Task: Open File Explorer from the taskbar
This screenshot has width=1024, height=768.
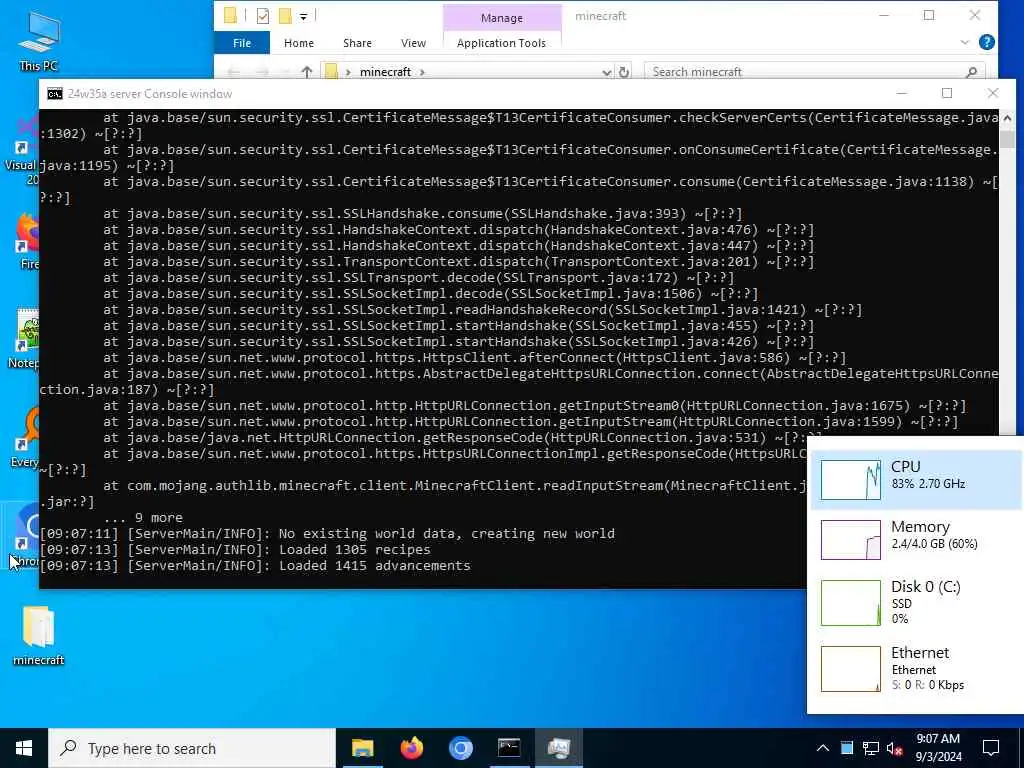Action: point(362,748)
